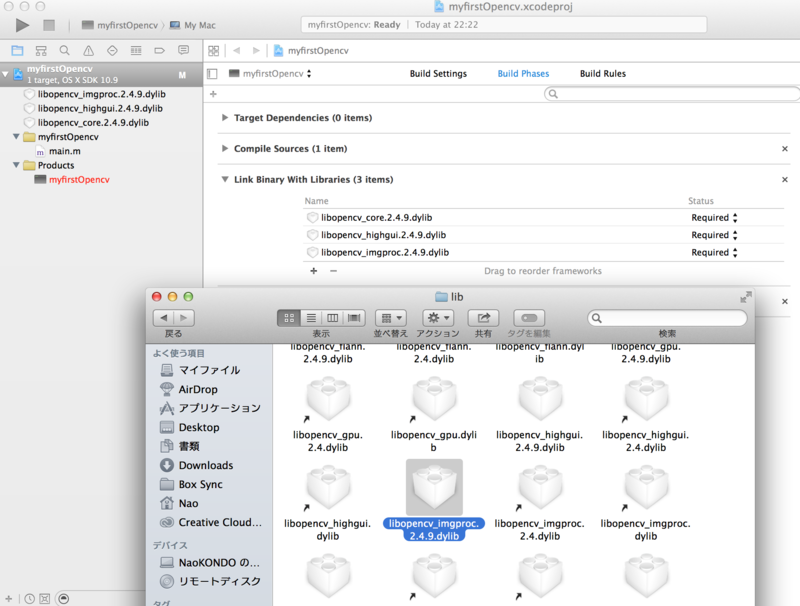Open the Breakpoint navigator

point(159,50)
